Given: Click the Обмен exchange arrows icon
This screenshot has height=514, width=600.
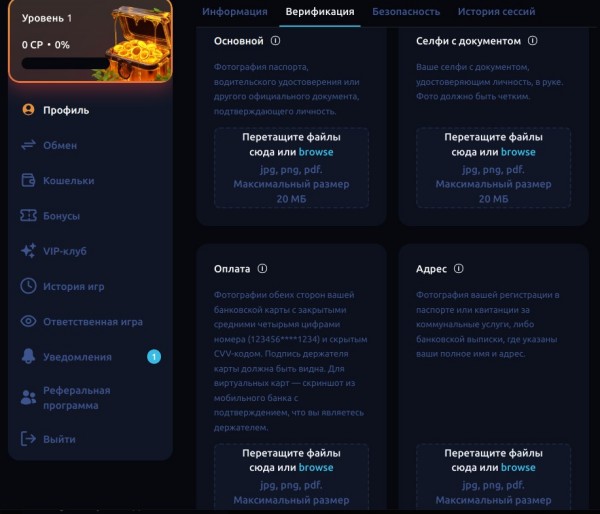Looking at the screenshot, I should 28,145.
